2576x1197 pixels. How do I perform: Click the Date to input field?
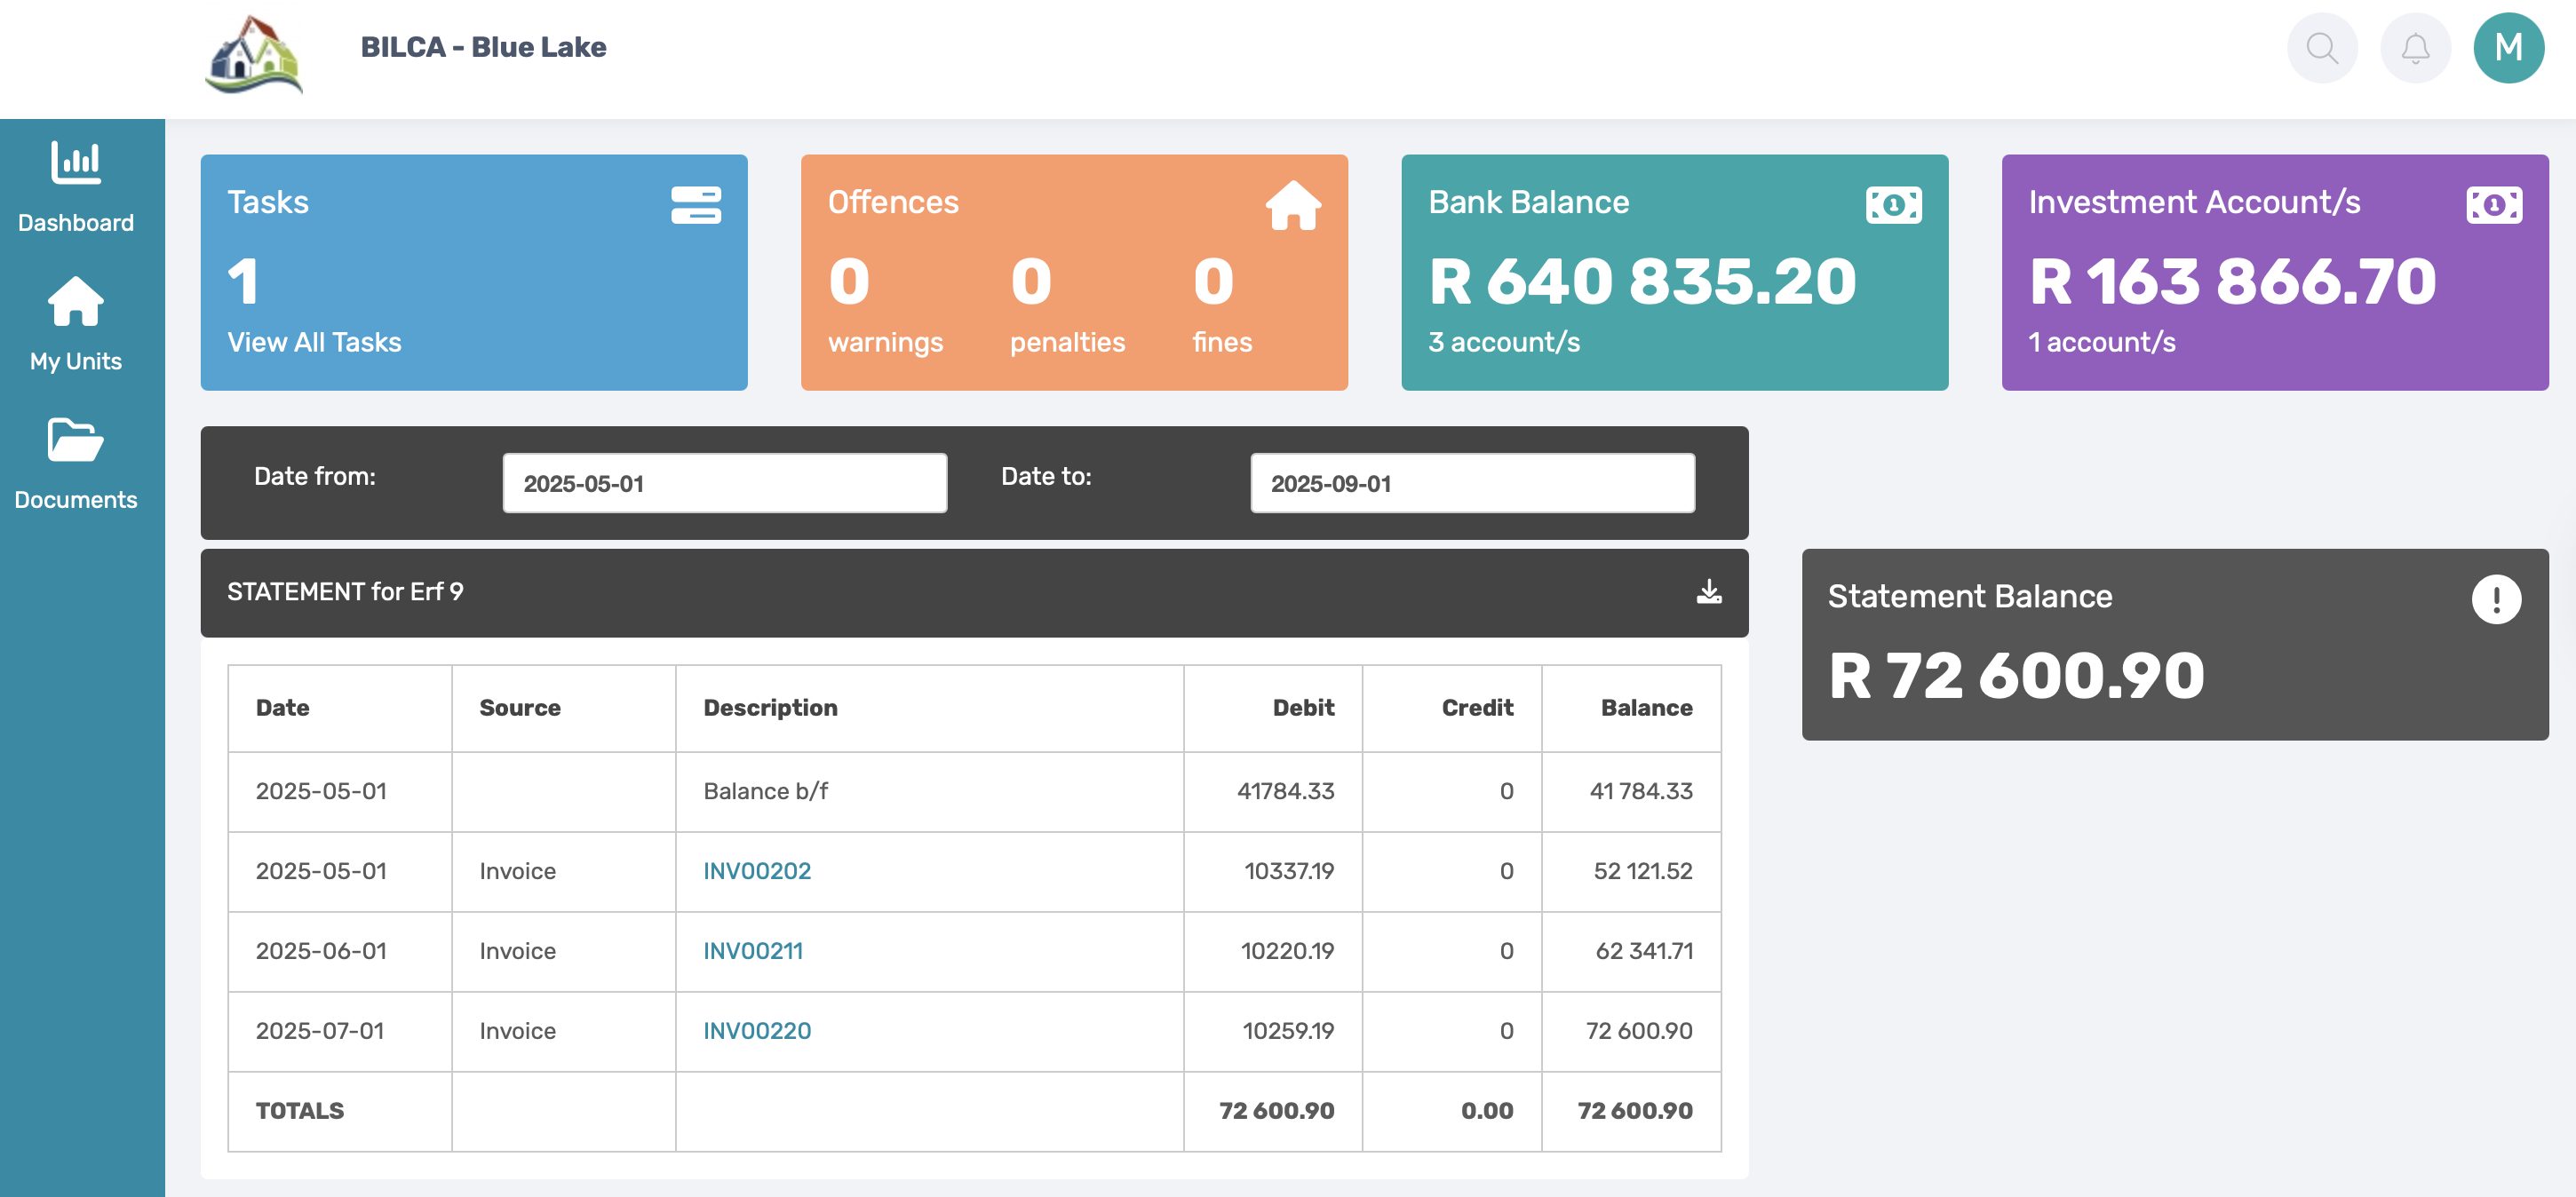(x=1471, y=484)
